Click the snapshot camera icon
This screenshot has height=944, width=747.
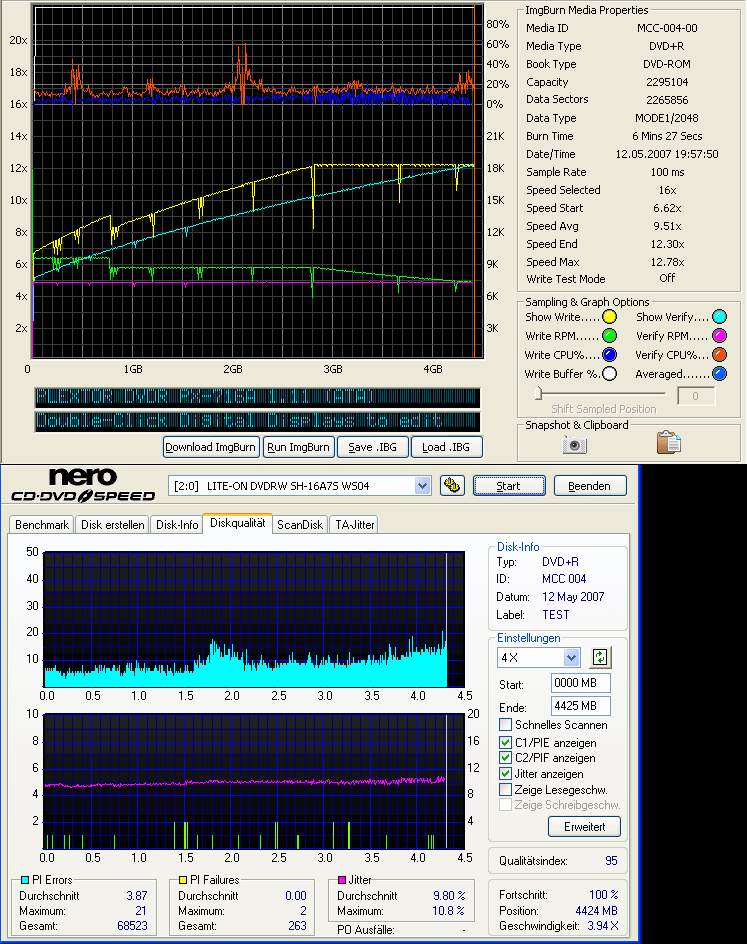[x=574, y=445]
